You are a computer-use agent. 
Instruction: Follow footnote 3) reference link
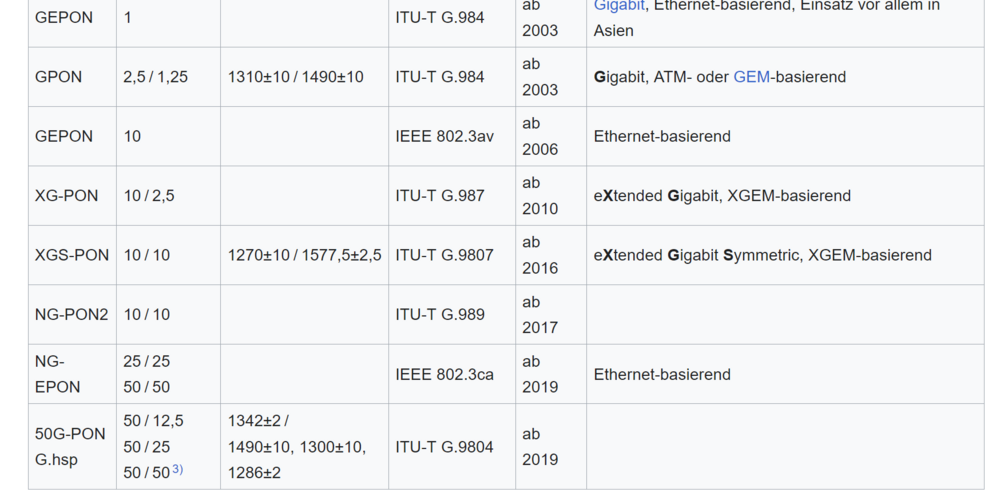(x=177, y=470)
